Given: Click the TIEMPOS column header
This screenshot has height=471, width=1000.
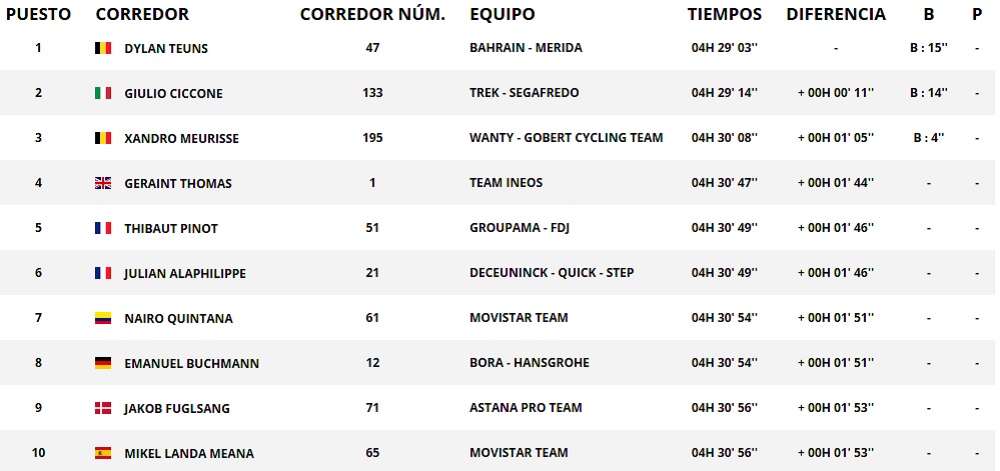Looking at the screenshot, I should click(x=724, y=15).
